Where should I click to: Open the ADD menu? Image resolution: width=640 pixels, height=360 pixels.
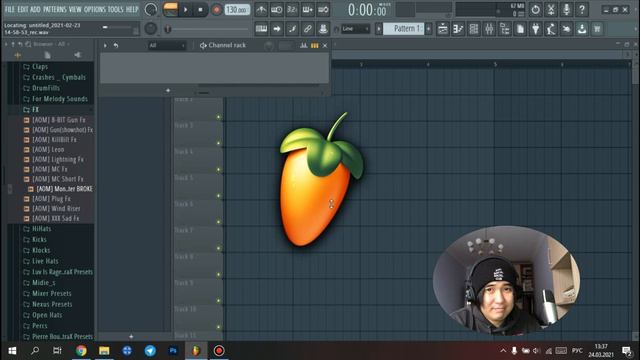coord(36,9)
